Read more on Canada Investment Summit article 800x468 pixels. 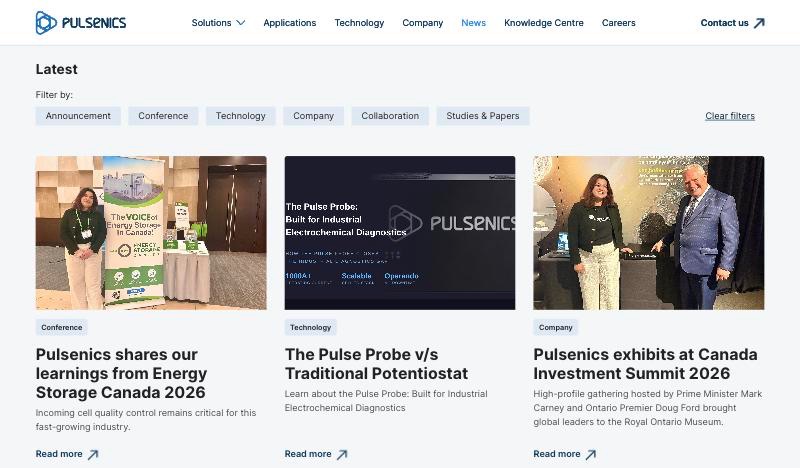[x=565, y=454]
